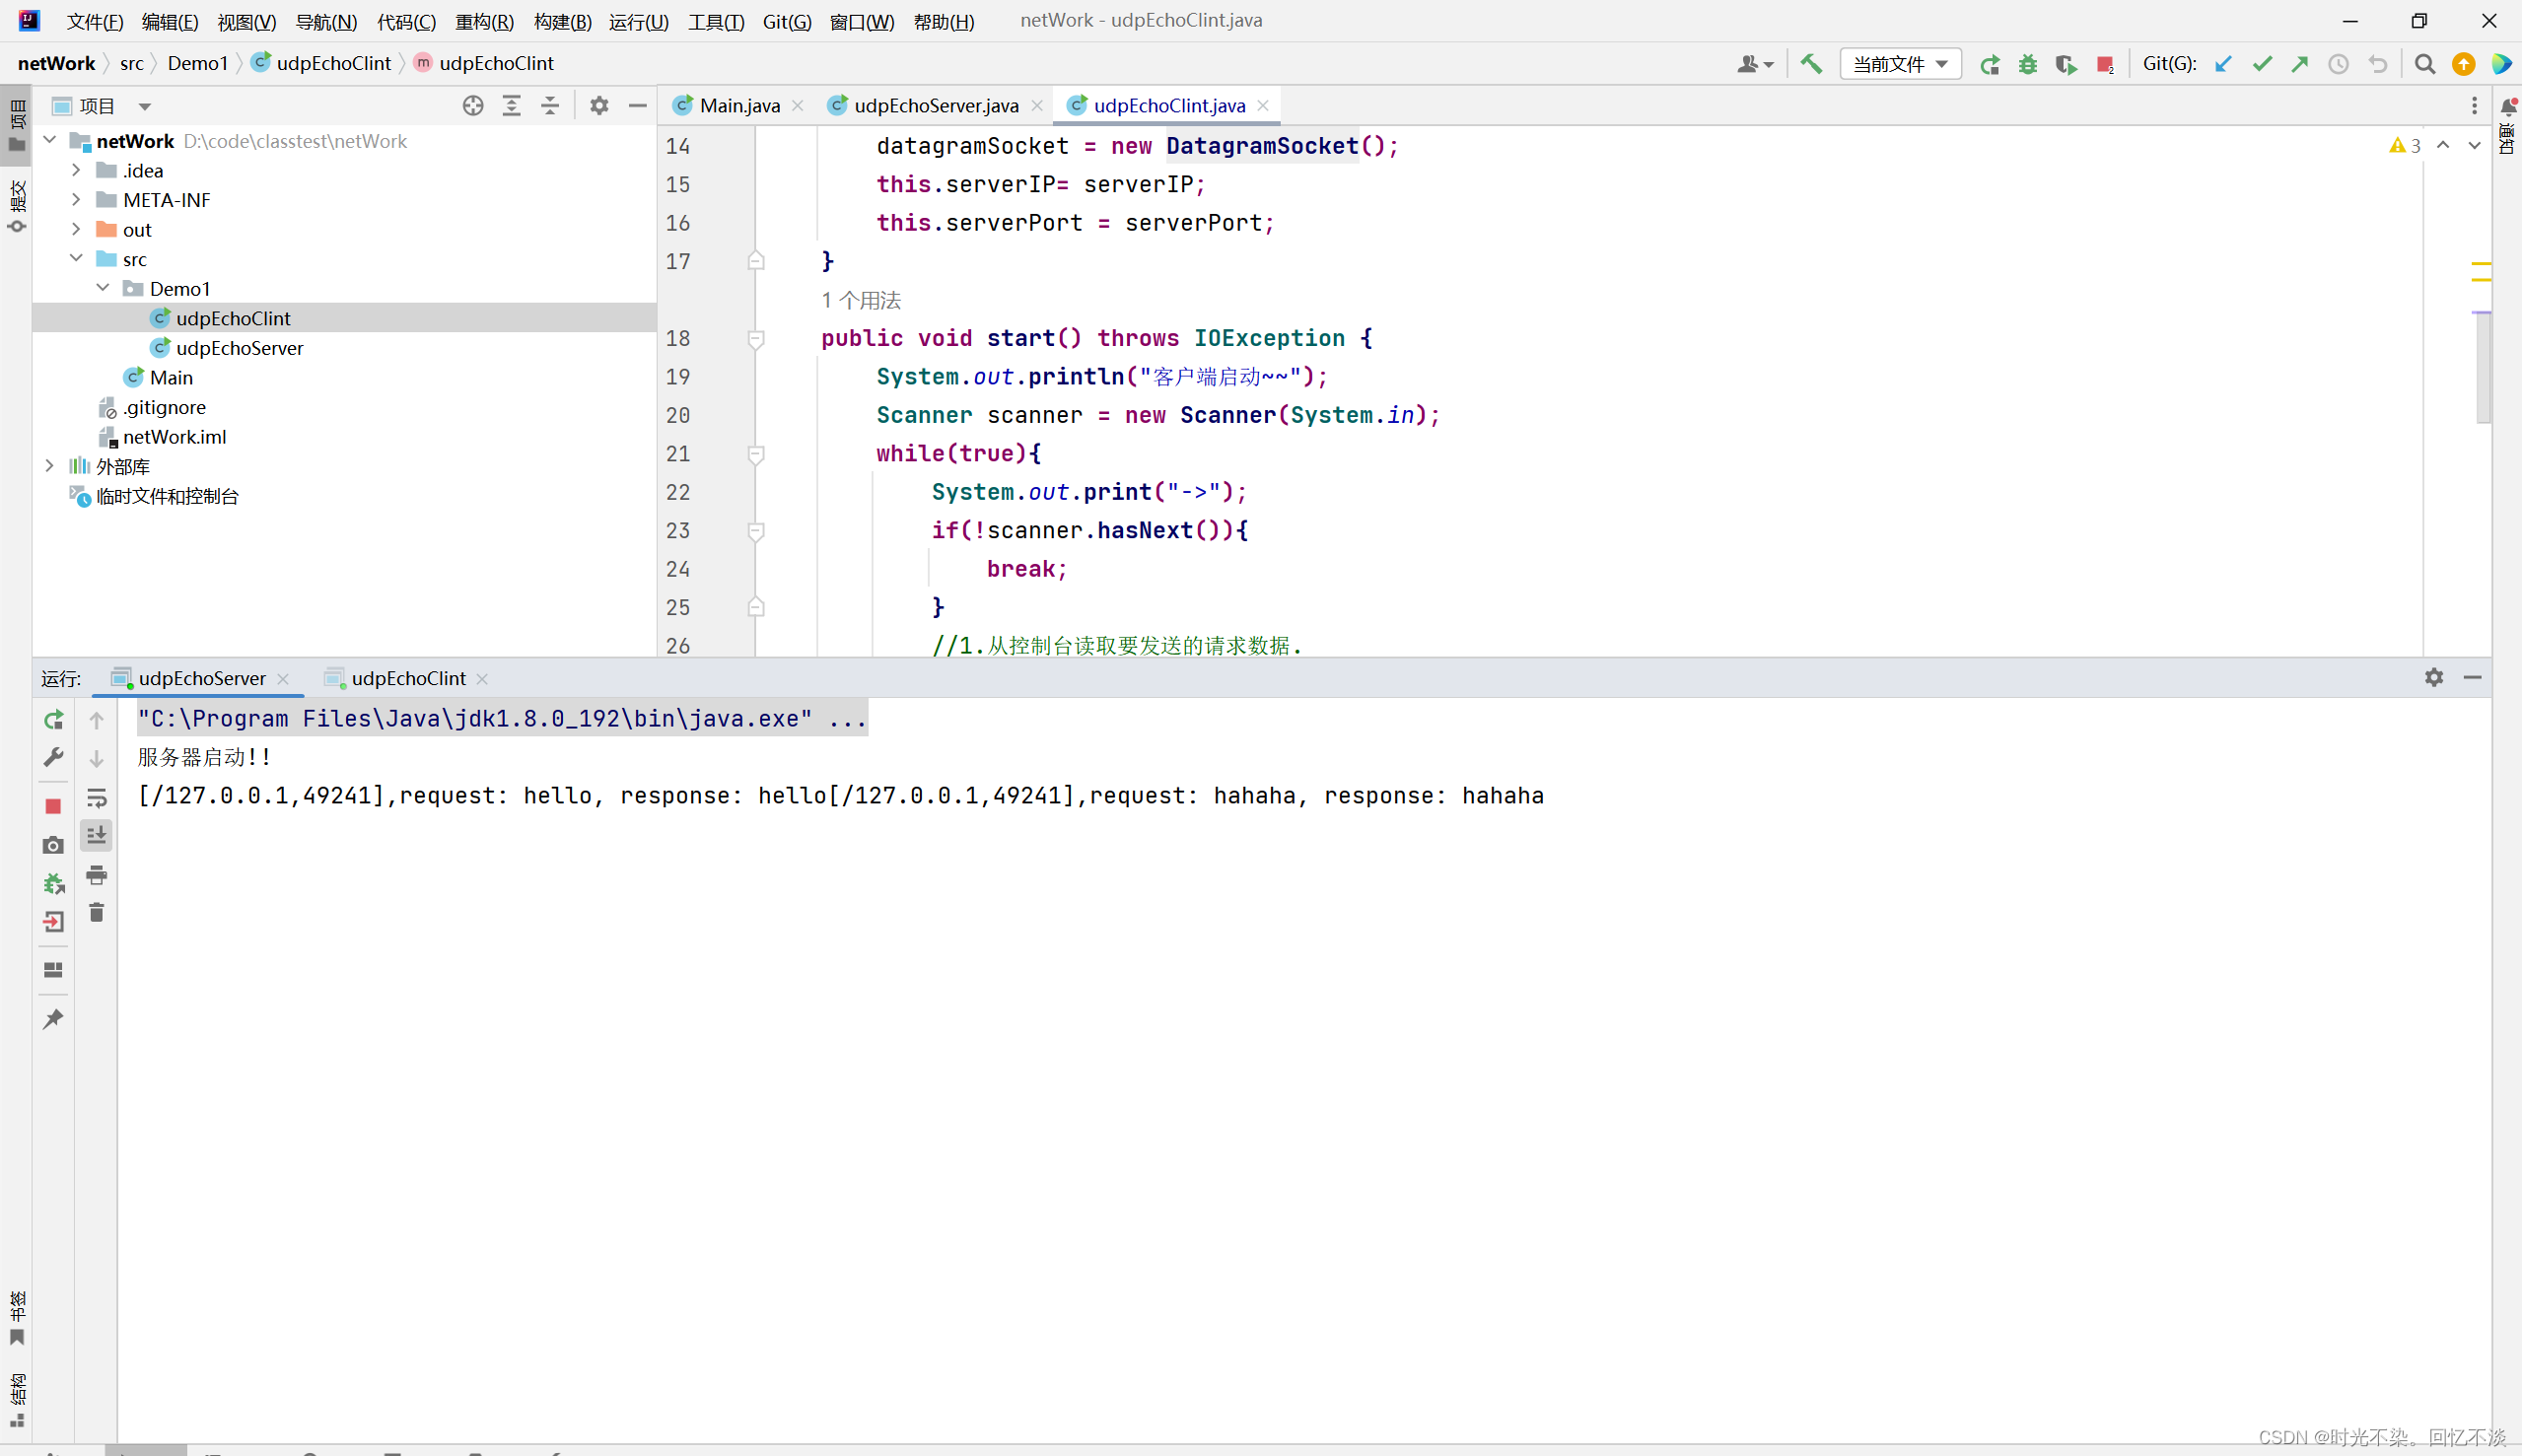Viewport: 2522px width, 1456px height.
Task: Click Git commit checkmark icon
Action: [2262, 64]
